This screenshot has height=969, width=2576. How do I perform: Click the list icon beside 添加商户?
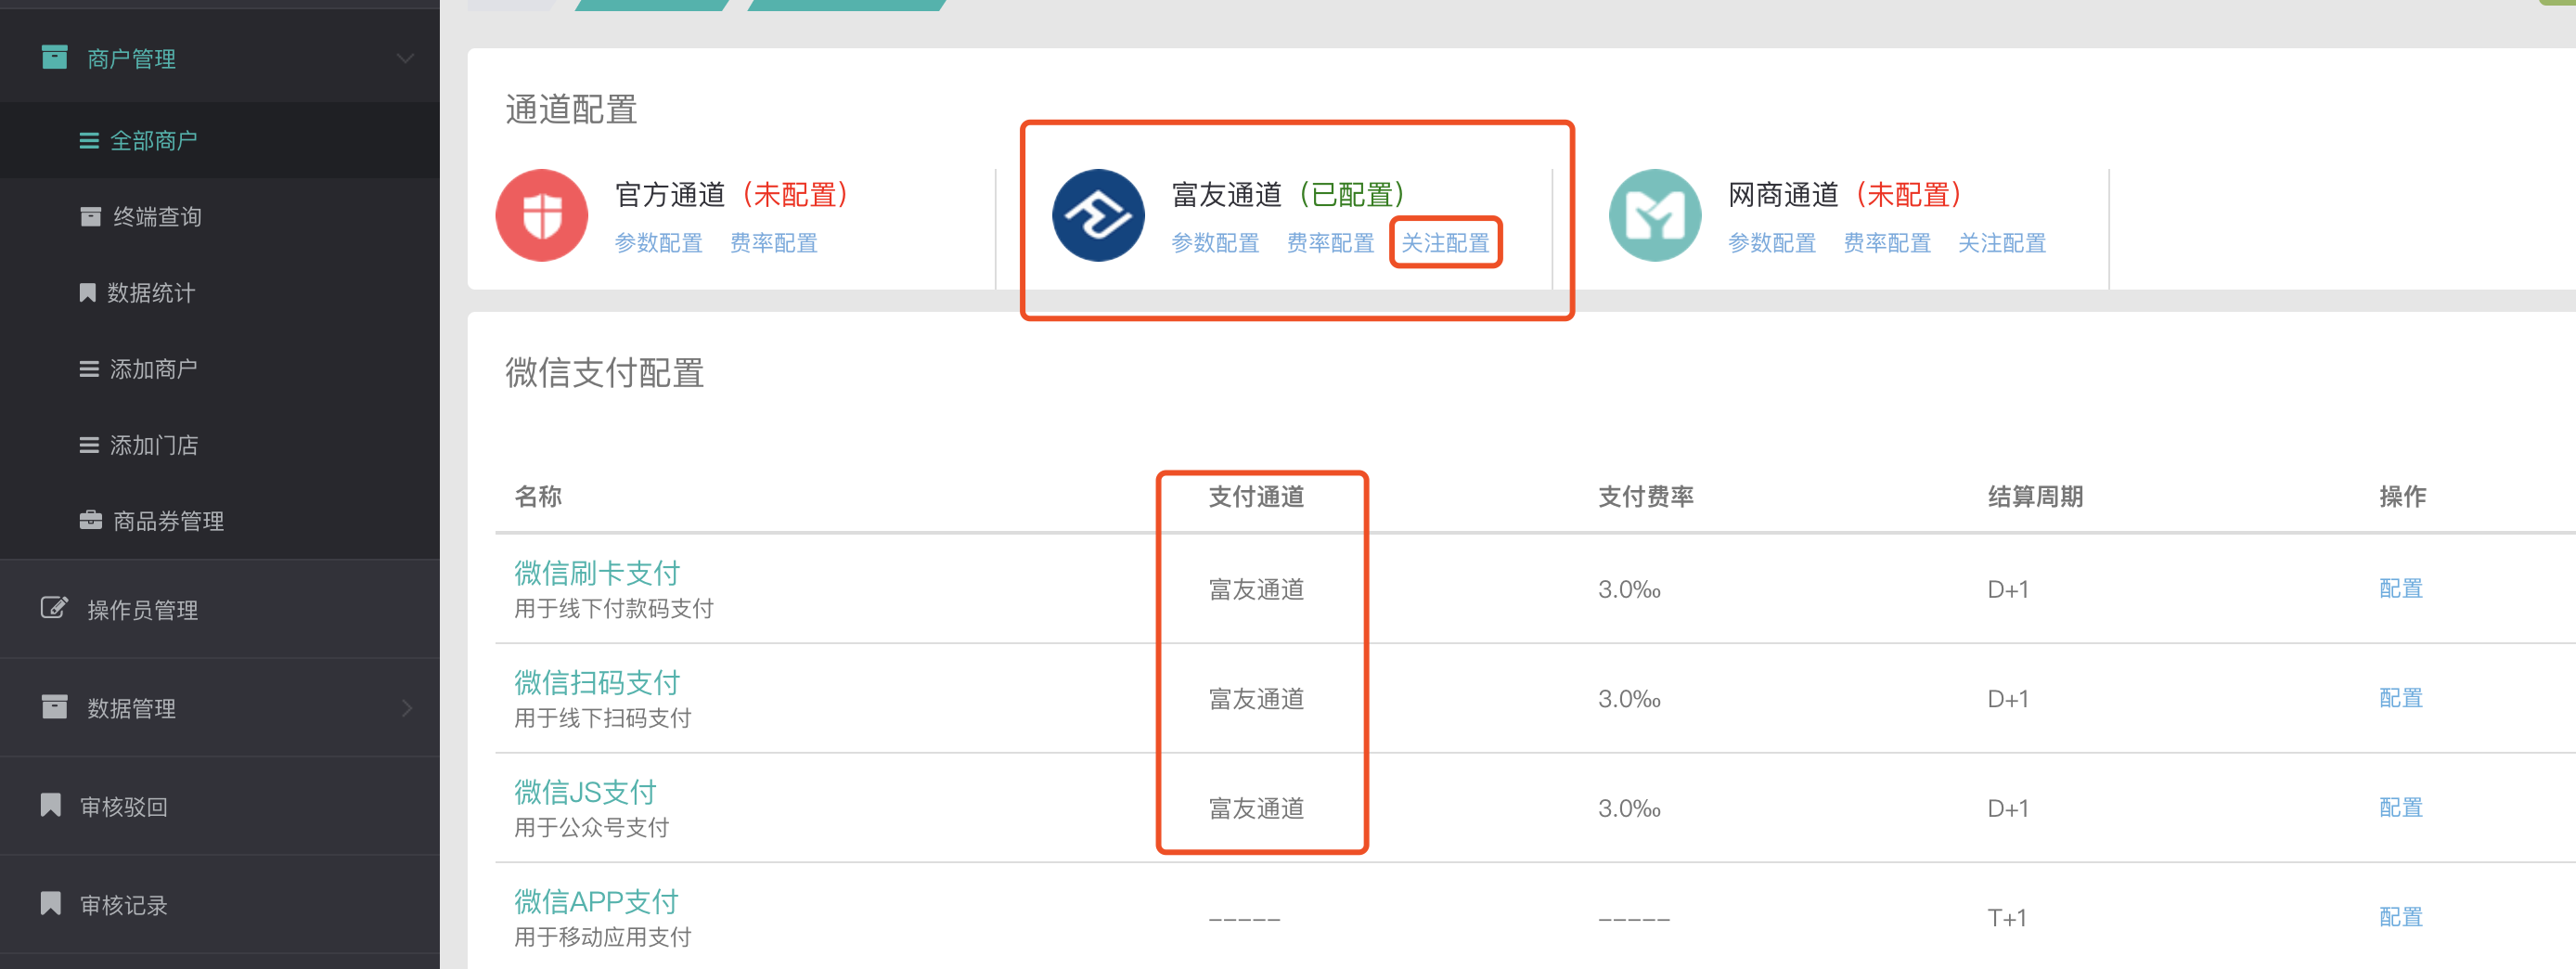click(x=89, y=369)
